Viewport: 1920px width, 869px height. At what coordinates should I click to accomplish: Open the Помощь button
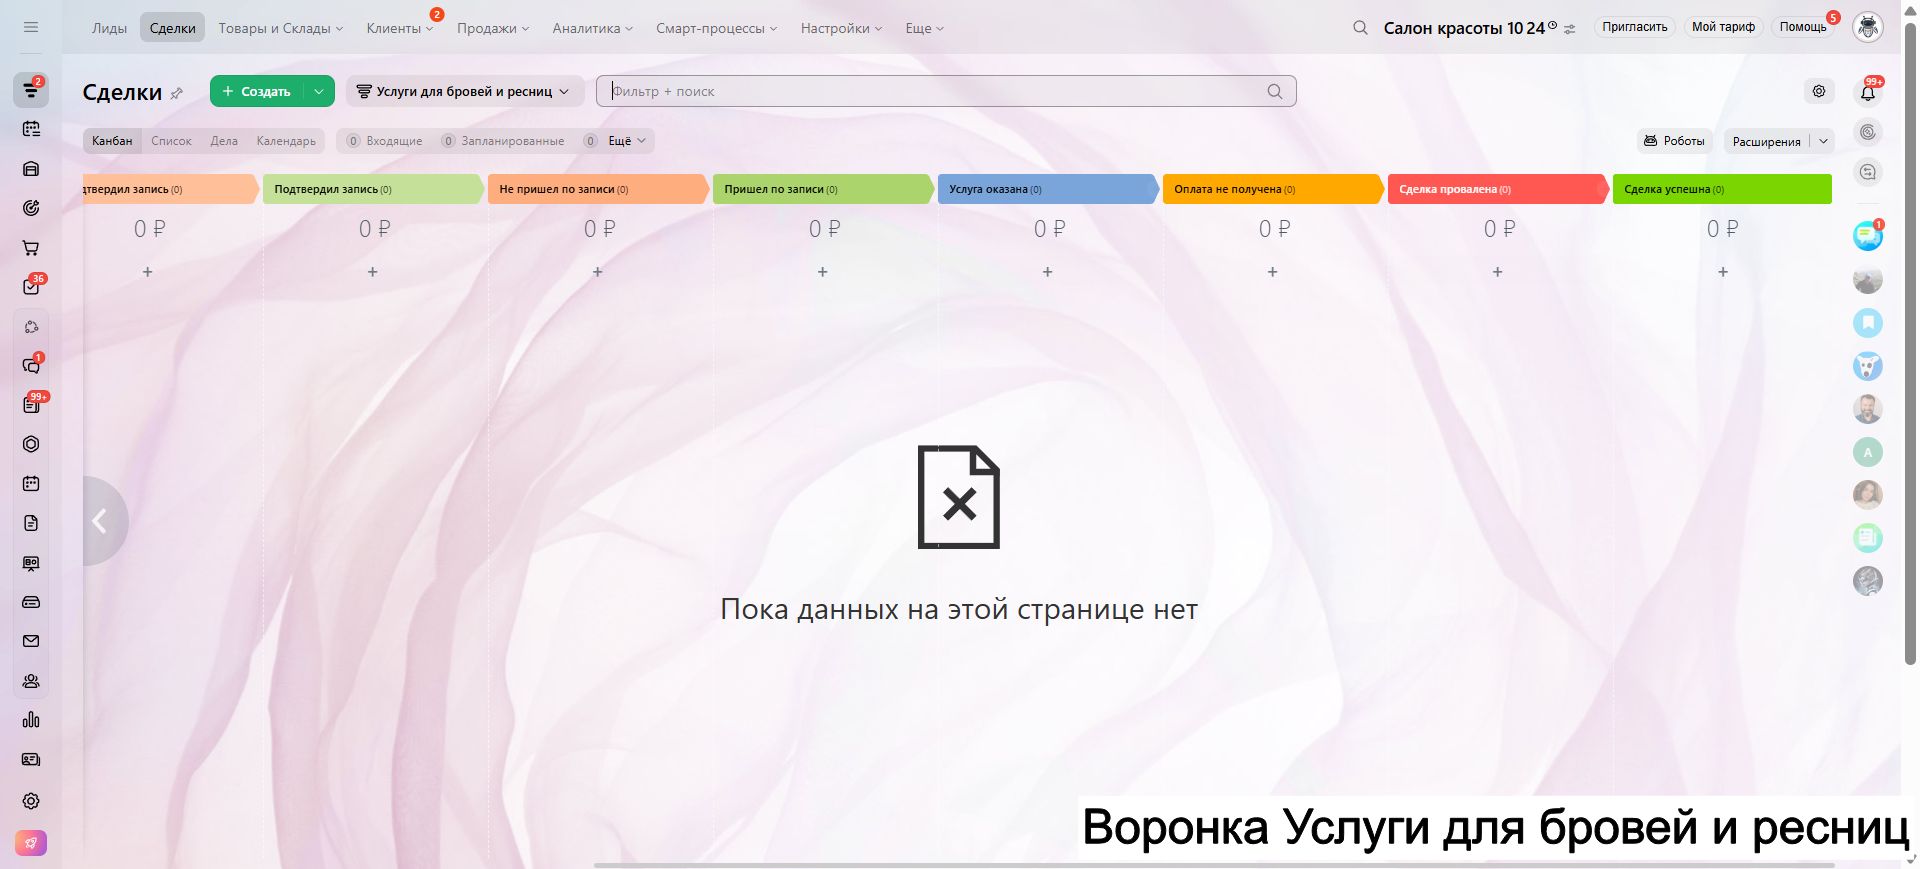1803,27
